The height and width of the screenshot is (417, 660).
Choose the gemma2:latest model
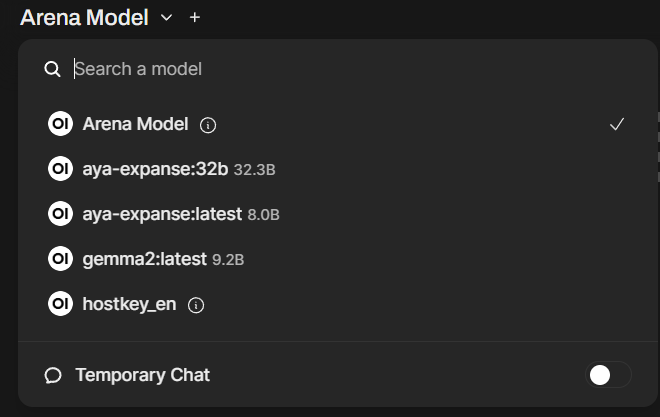[146, 259]
